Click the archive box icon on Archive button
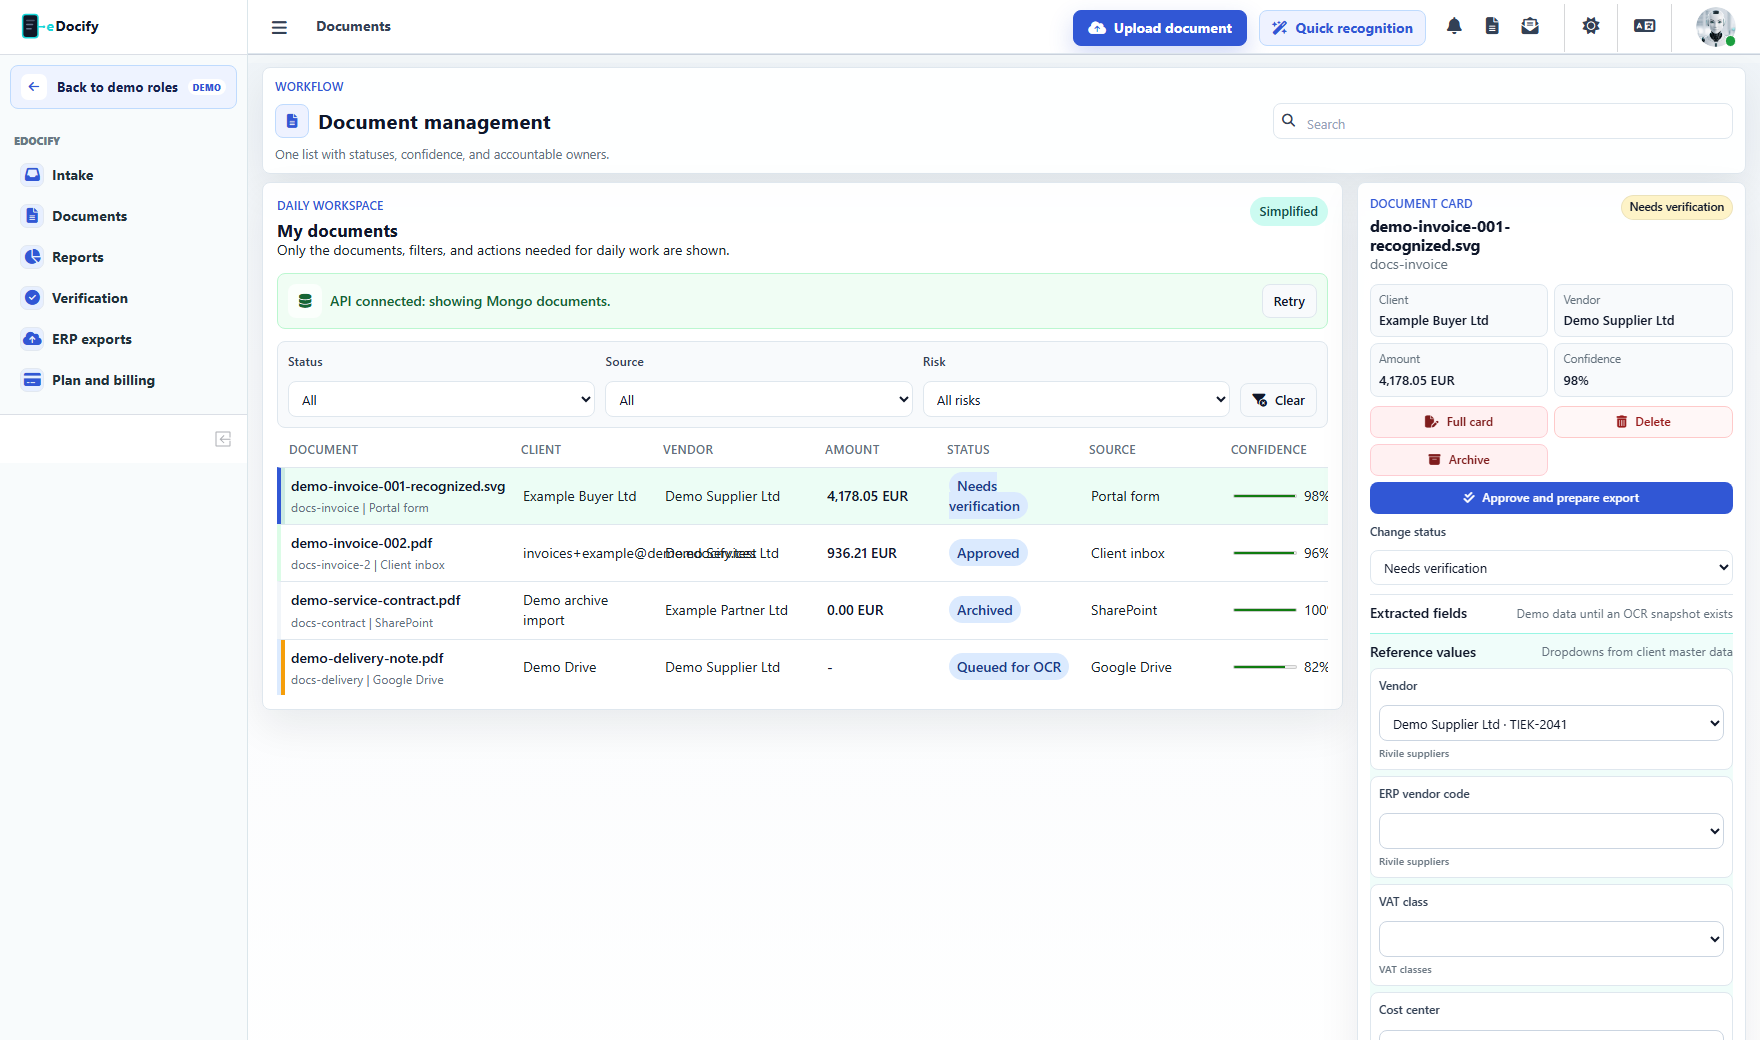 coord(1435,460)
